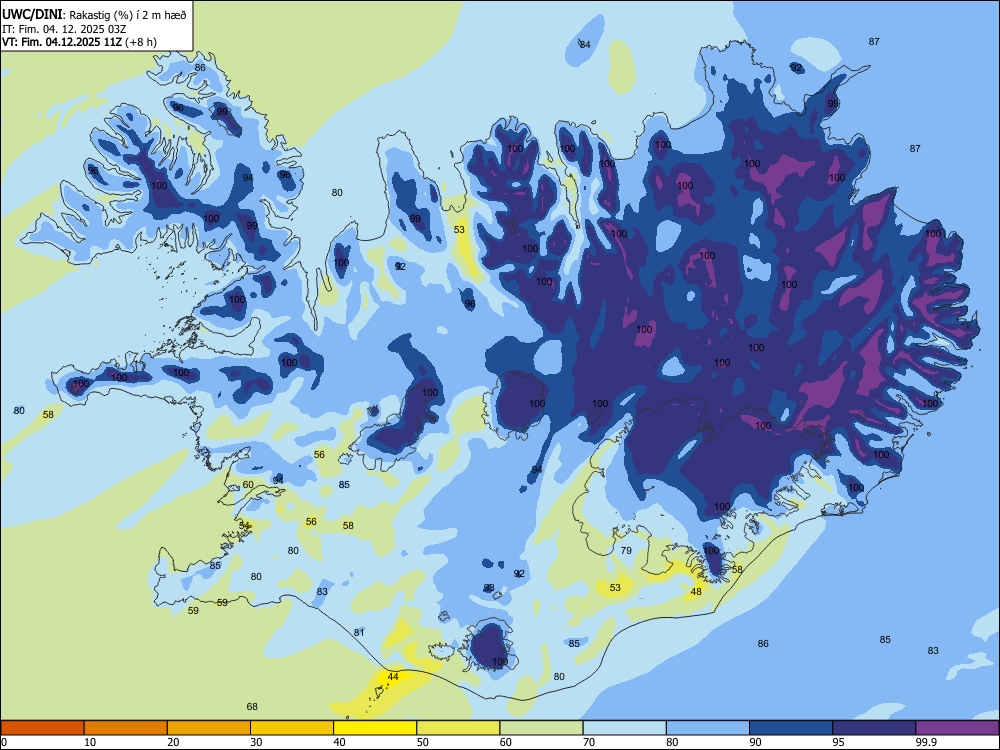
Task: Click the '79' humidity value on the map
Action: [626, 550]
